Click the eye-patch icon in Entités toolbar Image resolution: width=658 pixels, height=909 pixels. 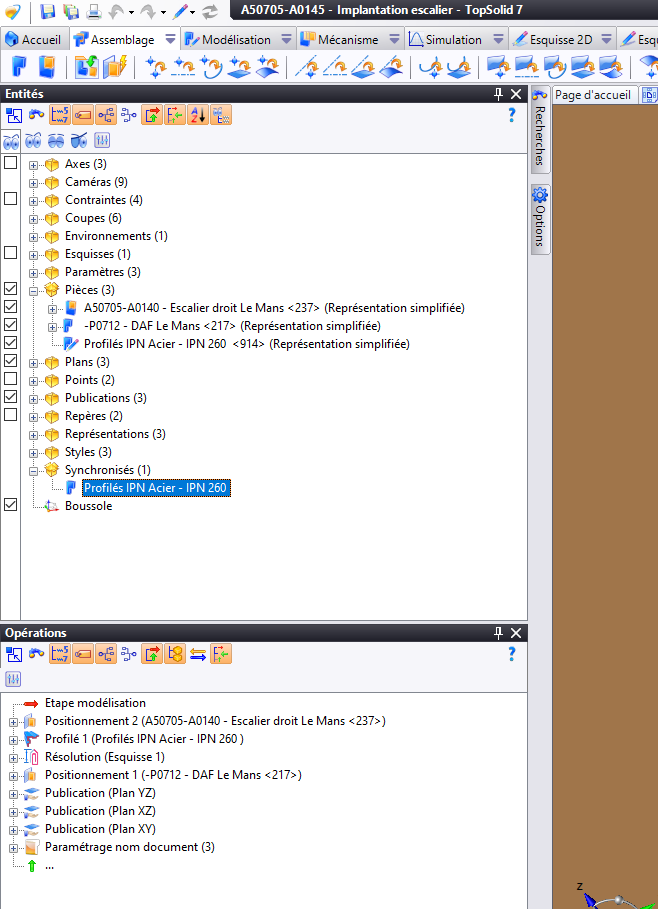click(x=79, y=140)
